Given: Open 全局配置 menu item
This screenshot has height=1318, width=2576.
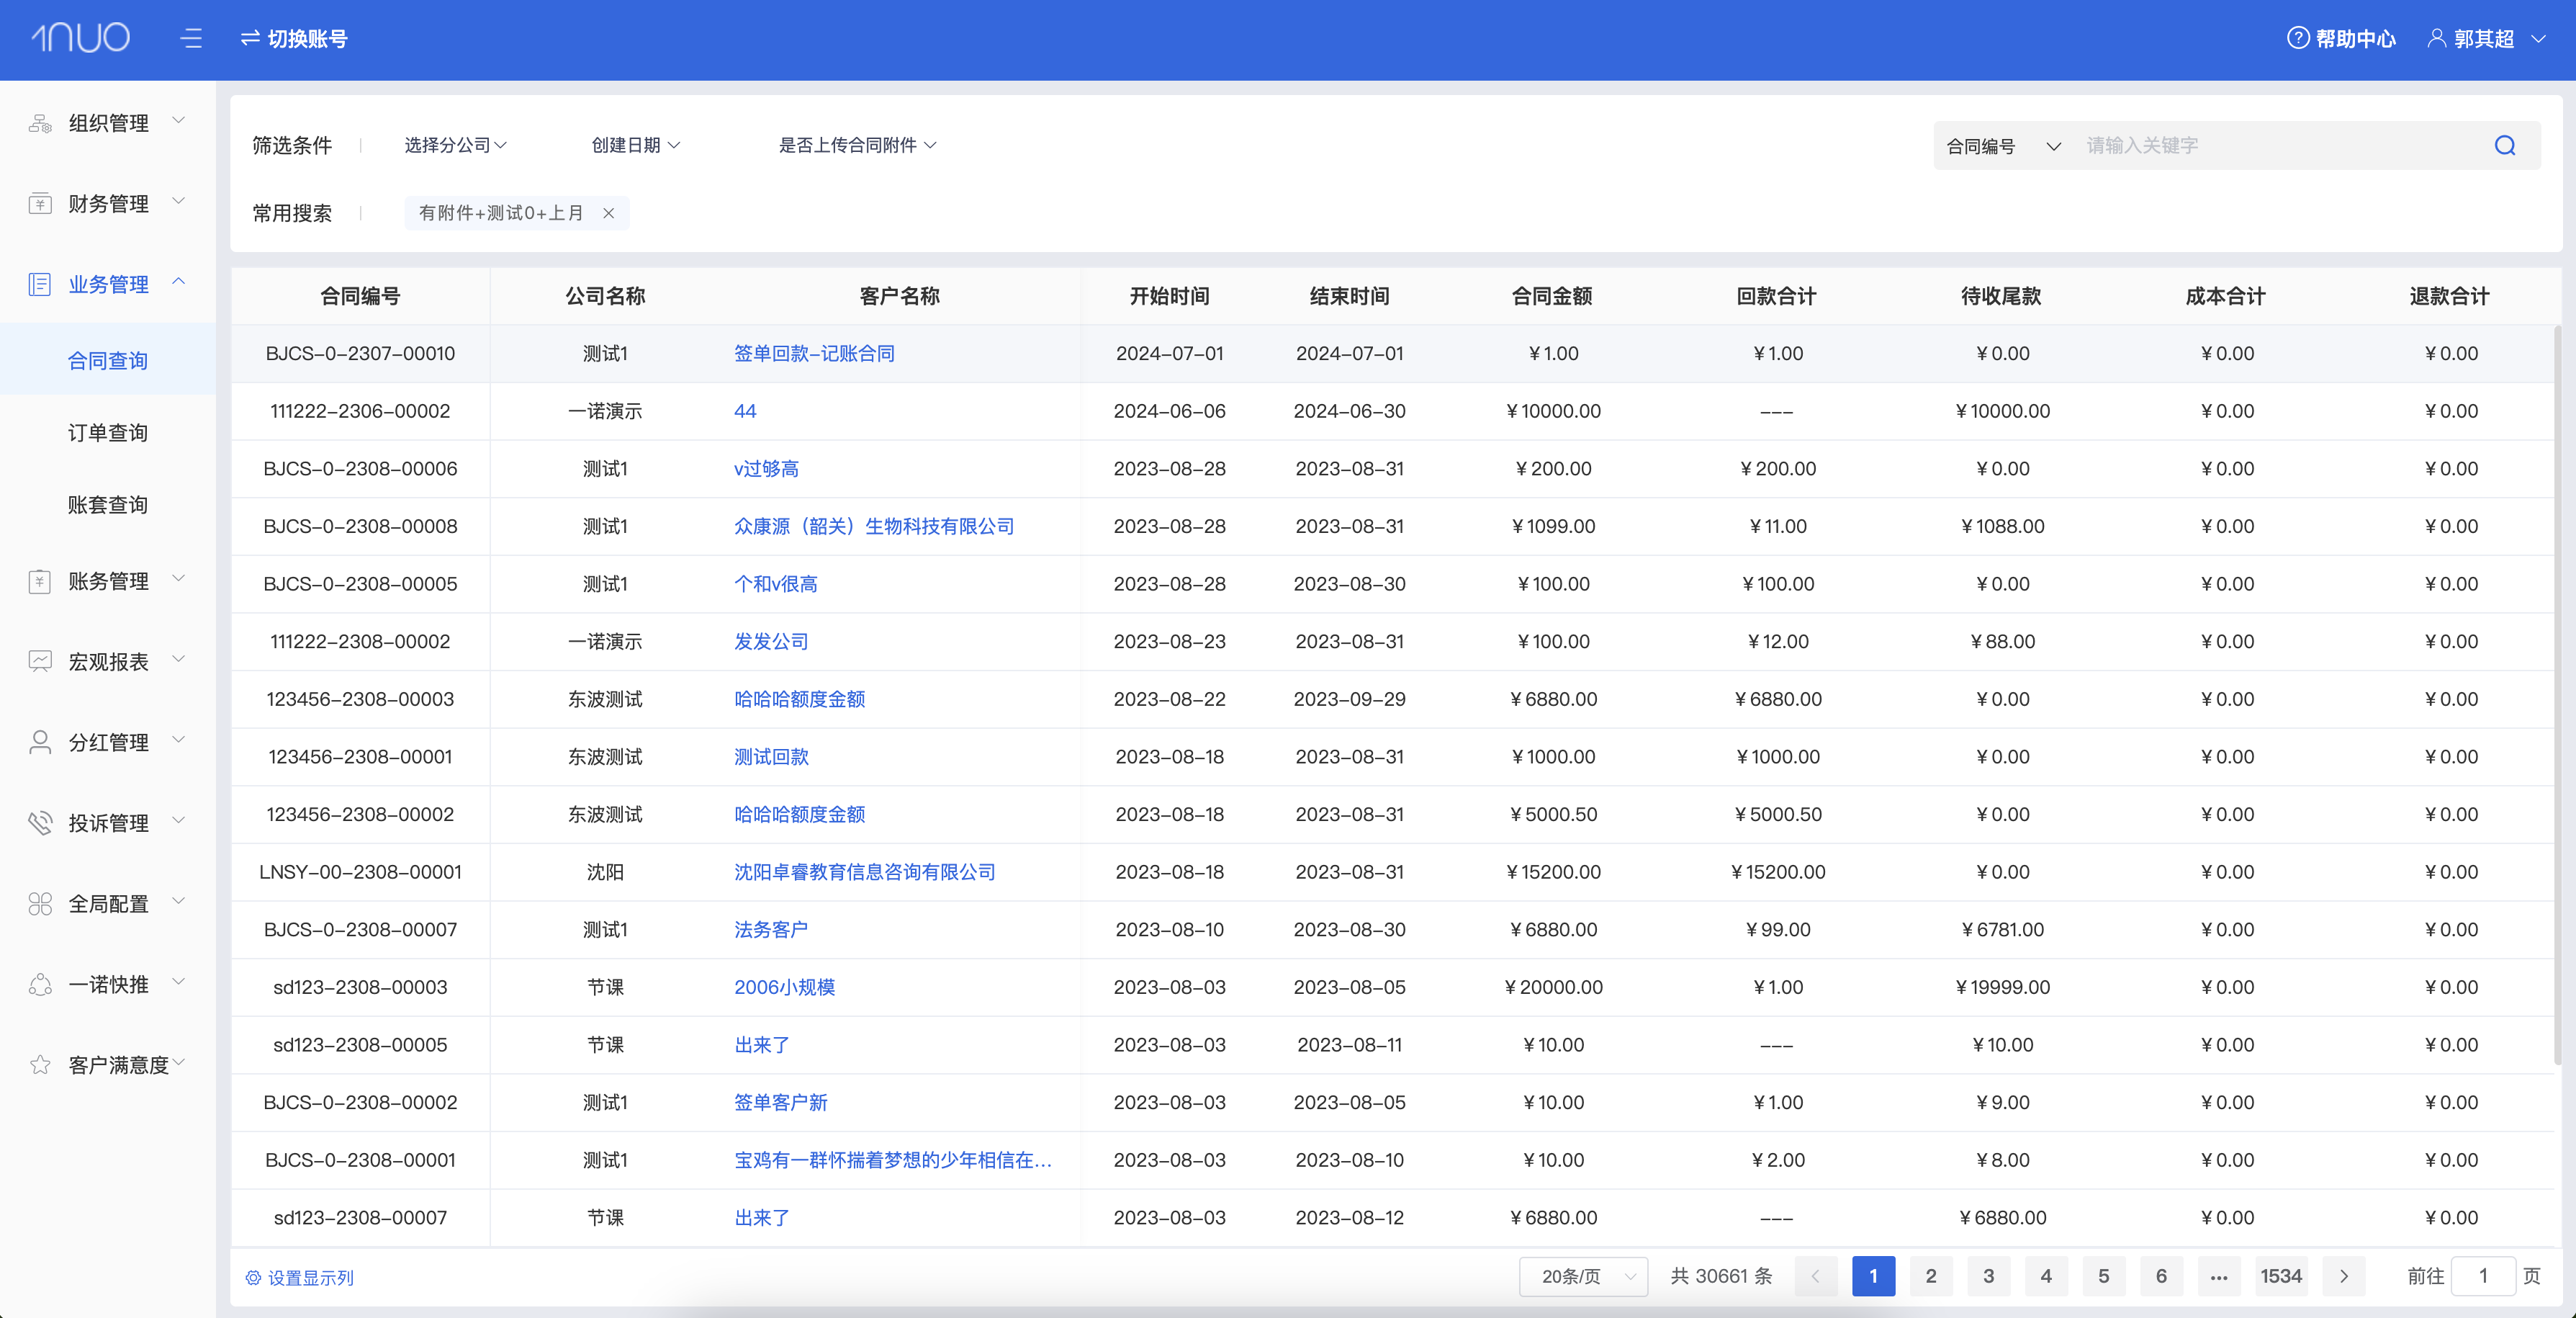Looking at the screenshot, I should pyautogui.click(x=108, y=904).
